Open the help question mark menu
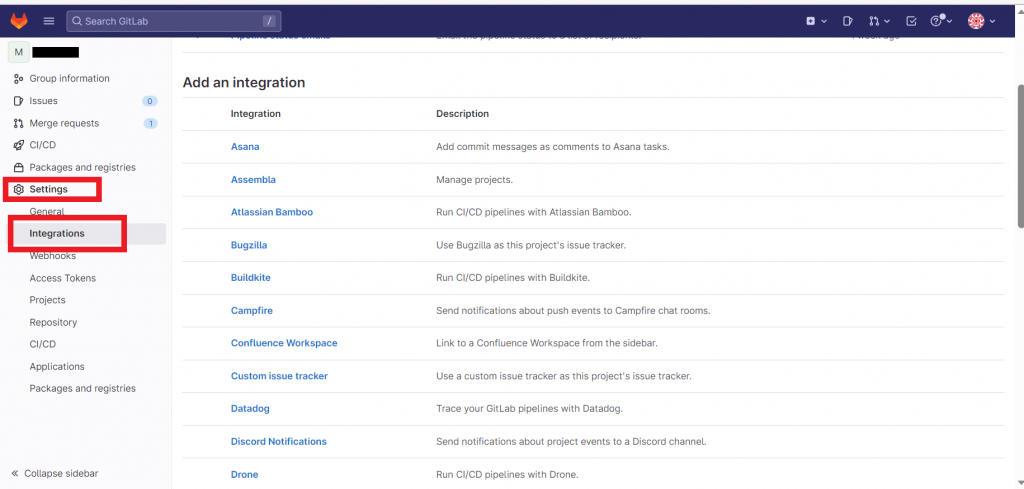Screen dimensions: 1024x489 pyautogui.click(x=941, y=21)
